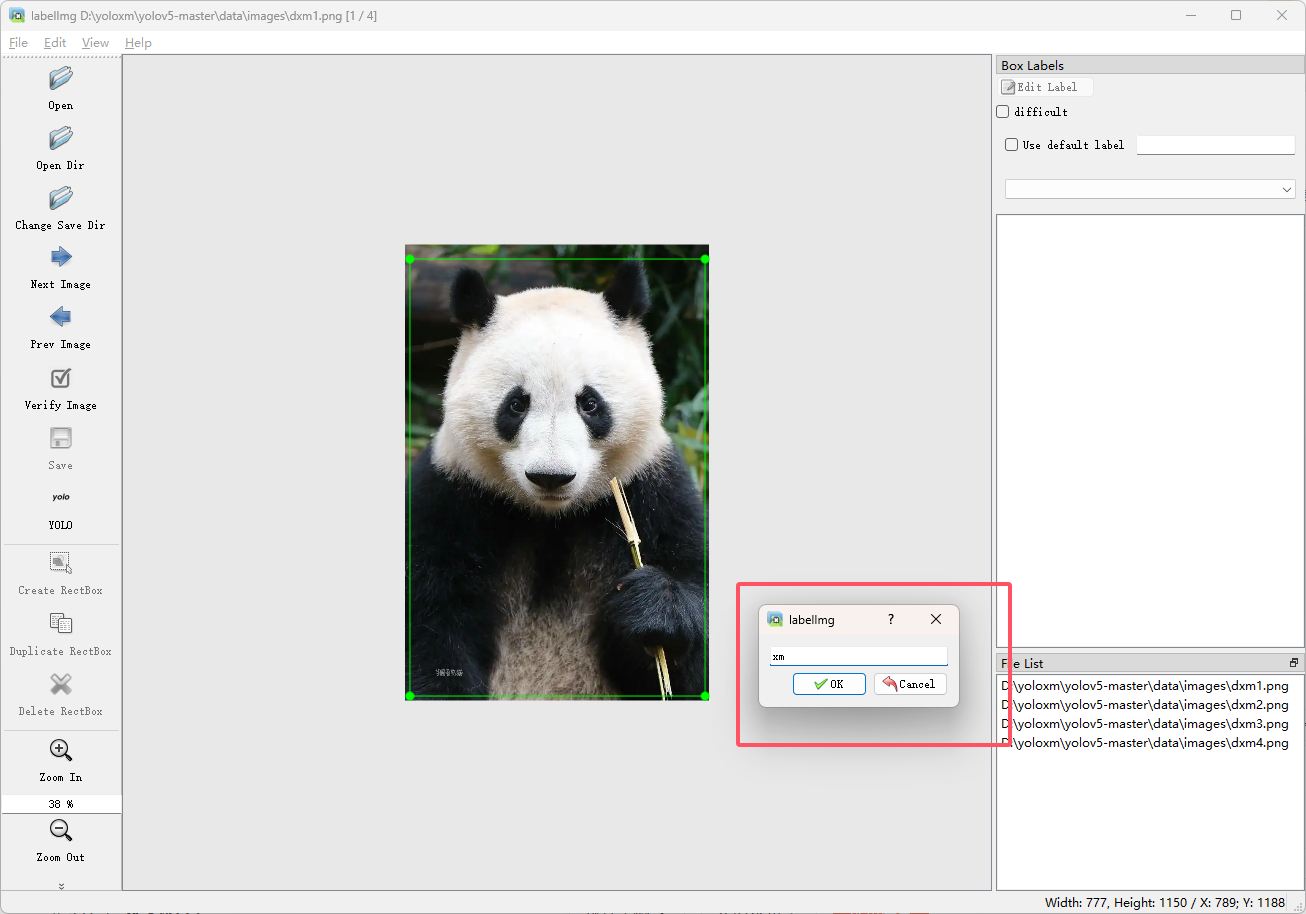1306x914 pixels.
Task: Go to Next Image arrow
Action: [61, 257]
